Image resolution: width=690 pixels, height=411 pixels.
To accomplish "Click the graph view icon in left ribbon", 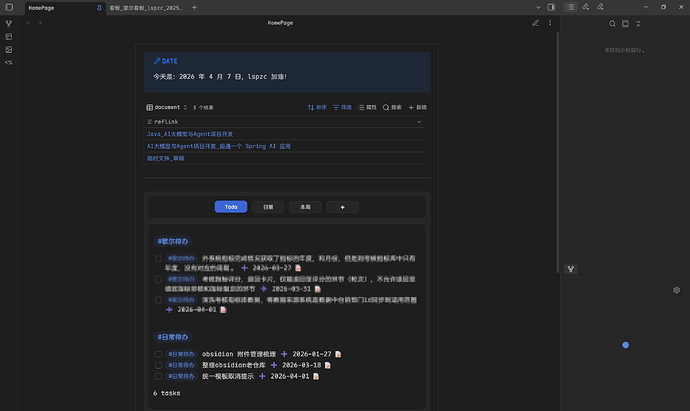I will 9,22.
